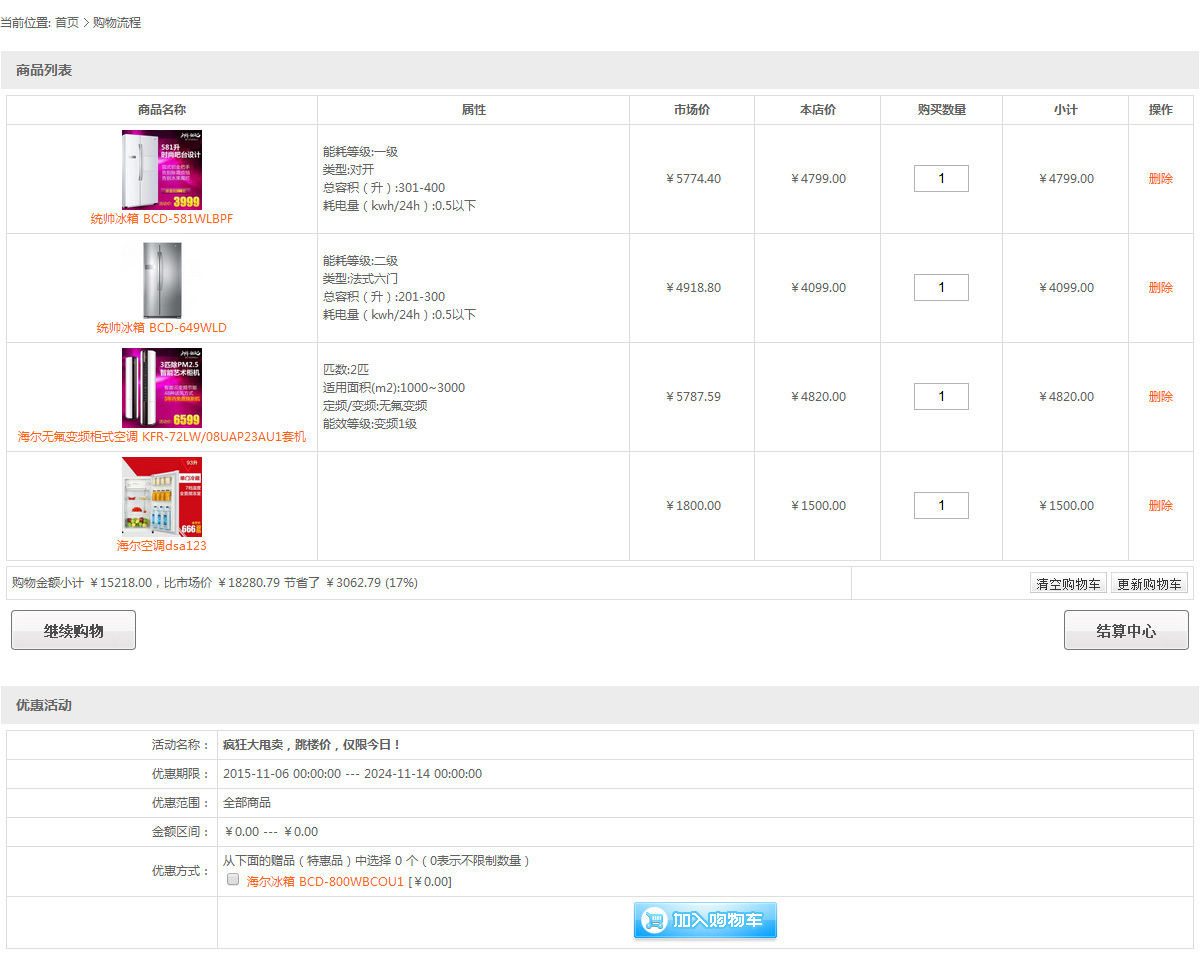Focus quantity field for KFR-72LW air conditioner
The height and width of the screenshot is (958, 1200).
point(941,397)
